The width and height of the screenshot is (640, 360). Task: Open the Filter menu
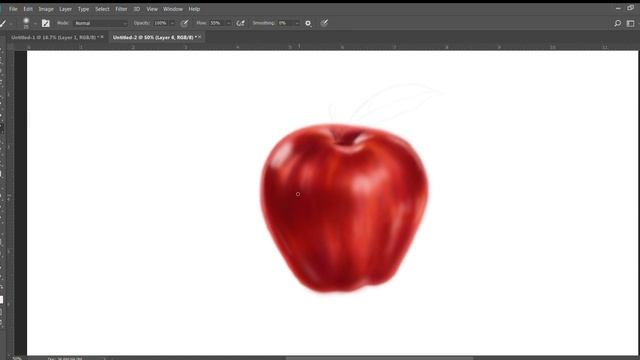121,9
